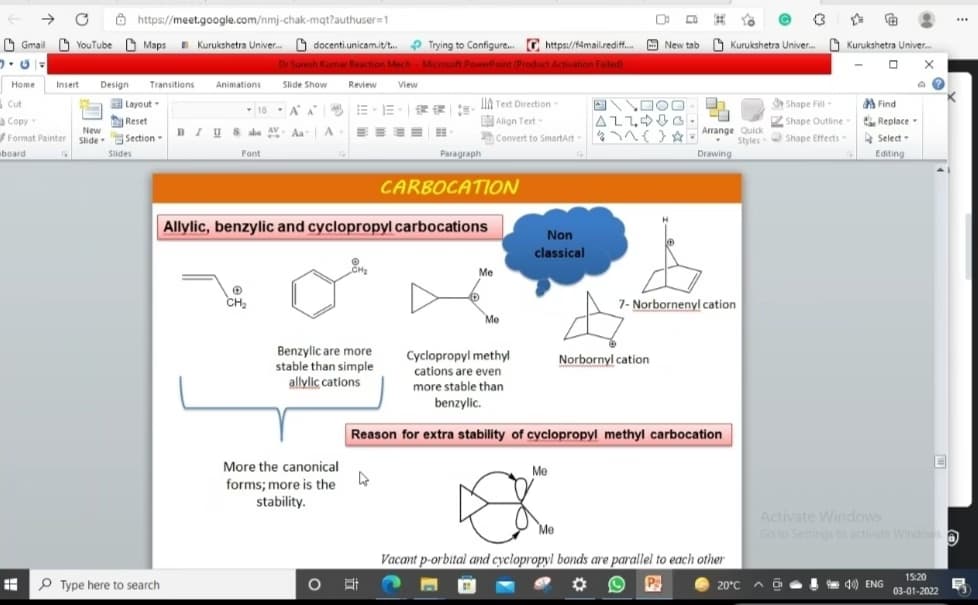The height and width of the screenshot is (605, 978).
Task: Apply italic formatting
Action: pos(198,131)
